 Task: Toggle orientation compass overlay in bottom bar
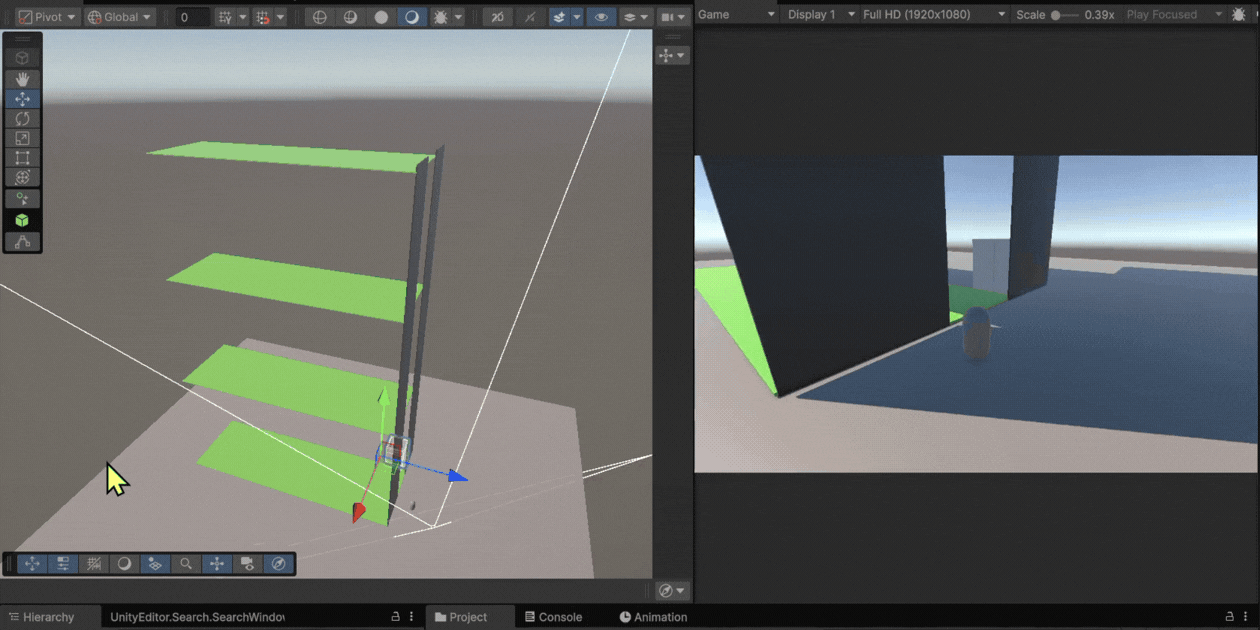279,564
